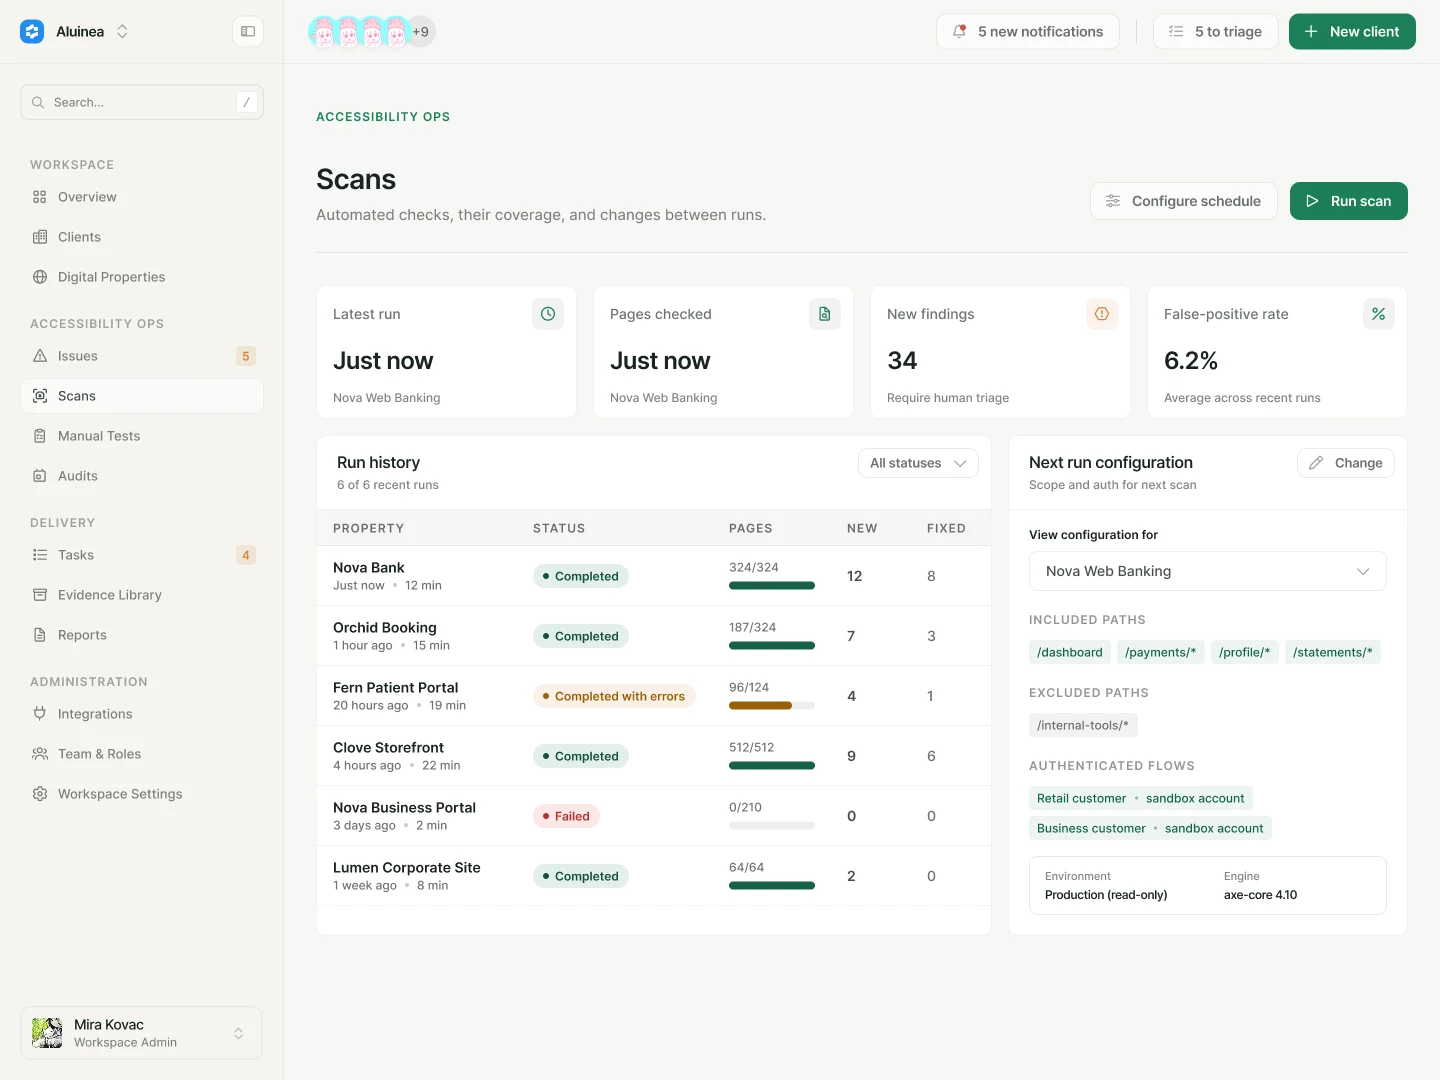Click the New client button

(1352, 32)
